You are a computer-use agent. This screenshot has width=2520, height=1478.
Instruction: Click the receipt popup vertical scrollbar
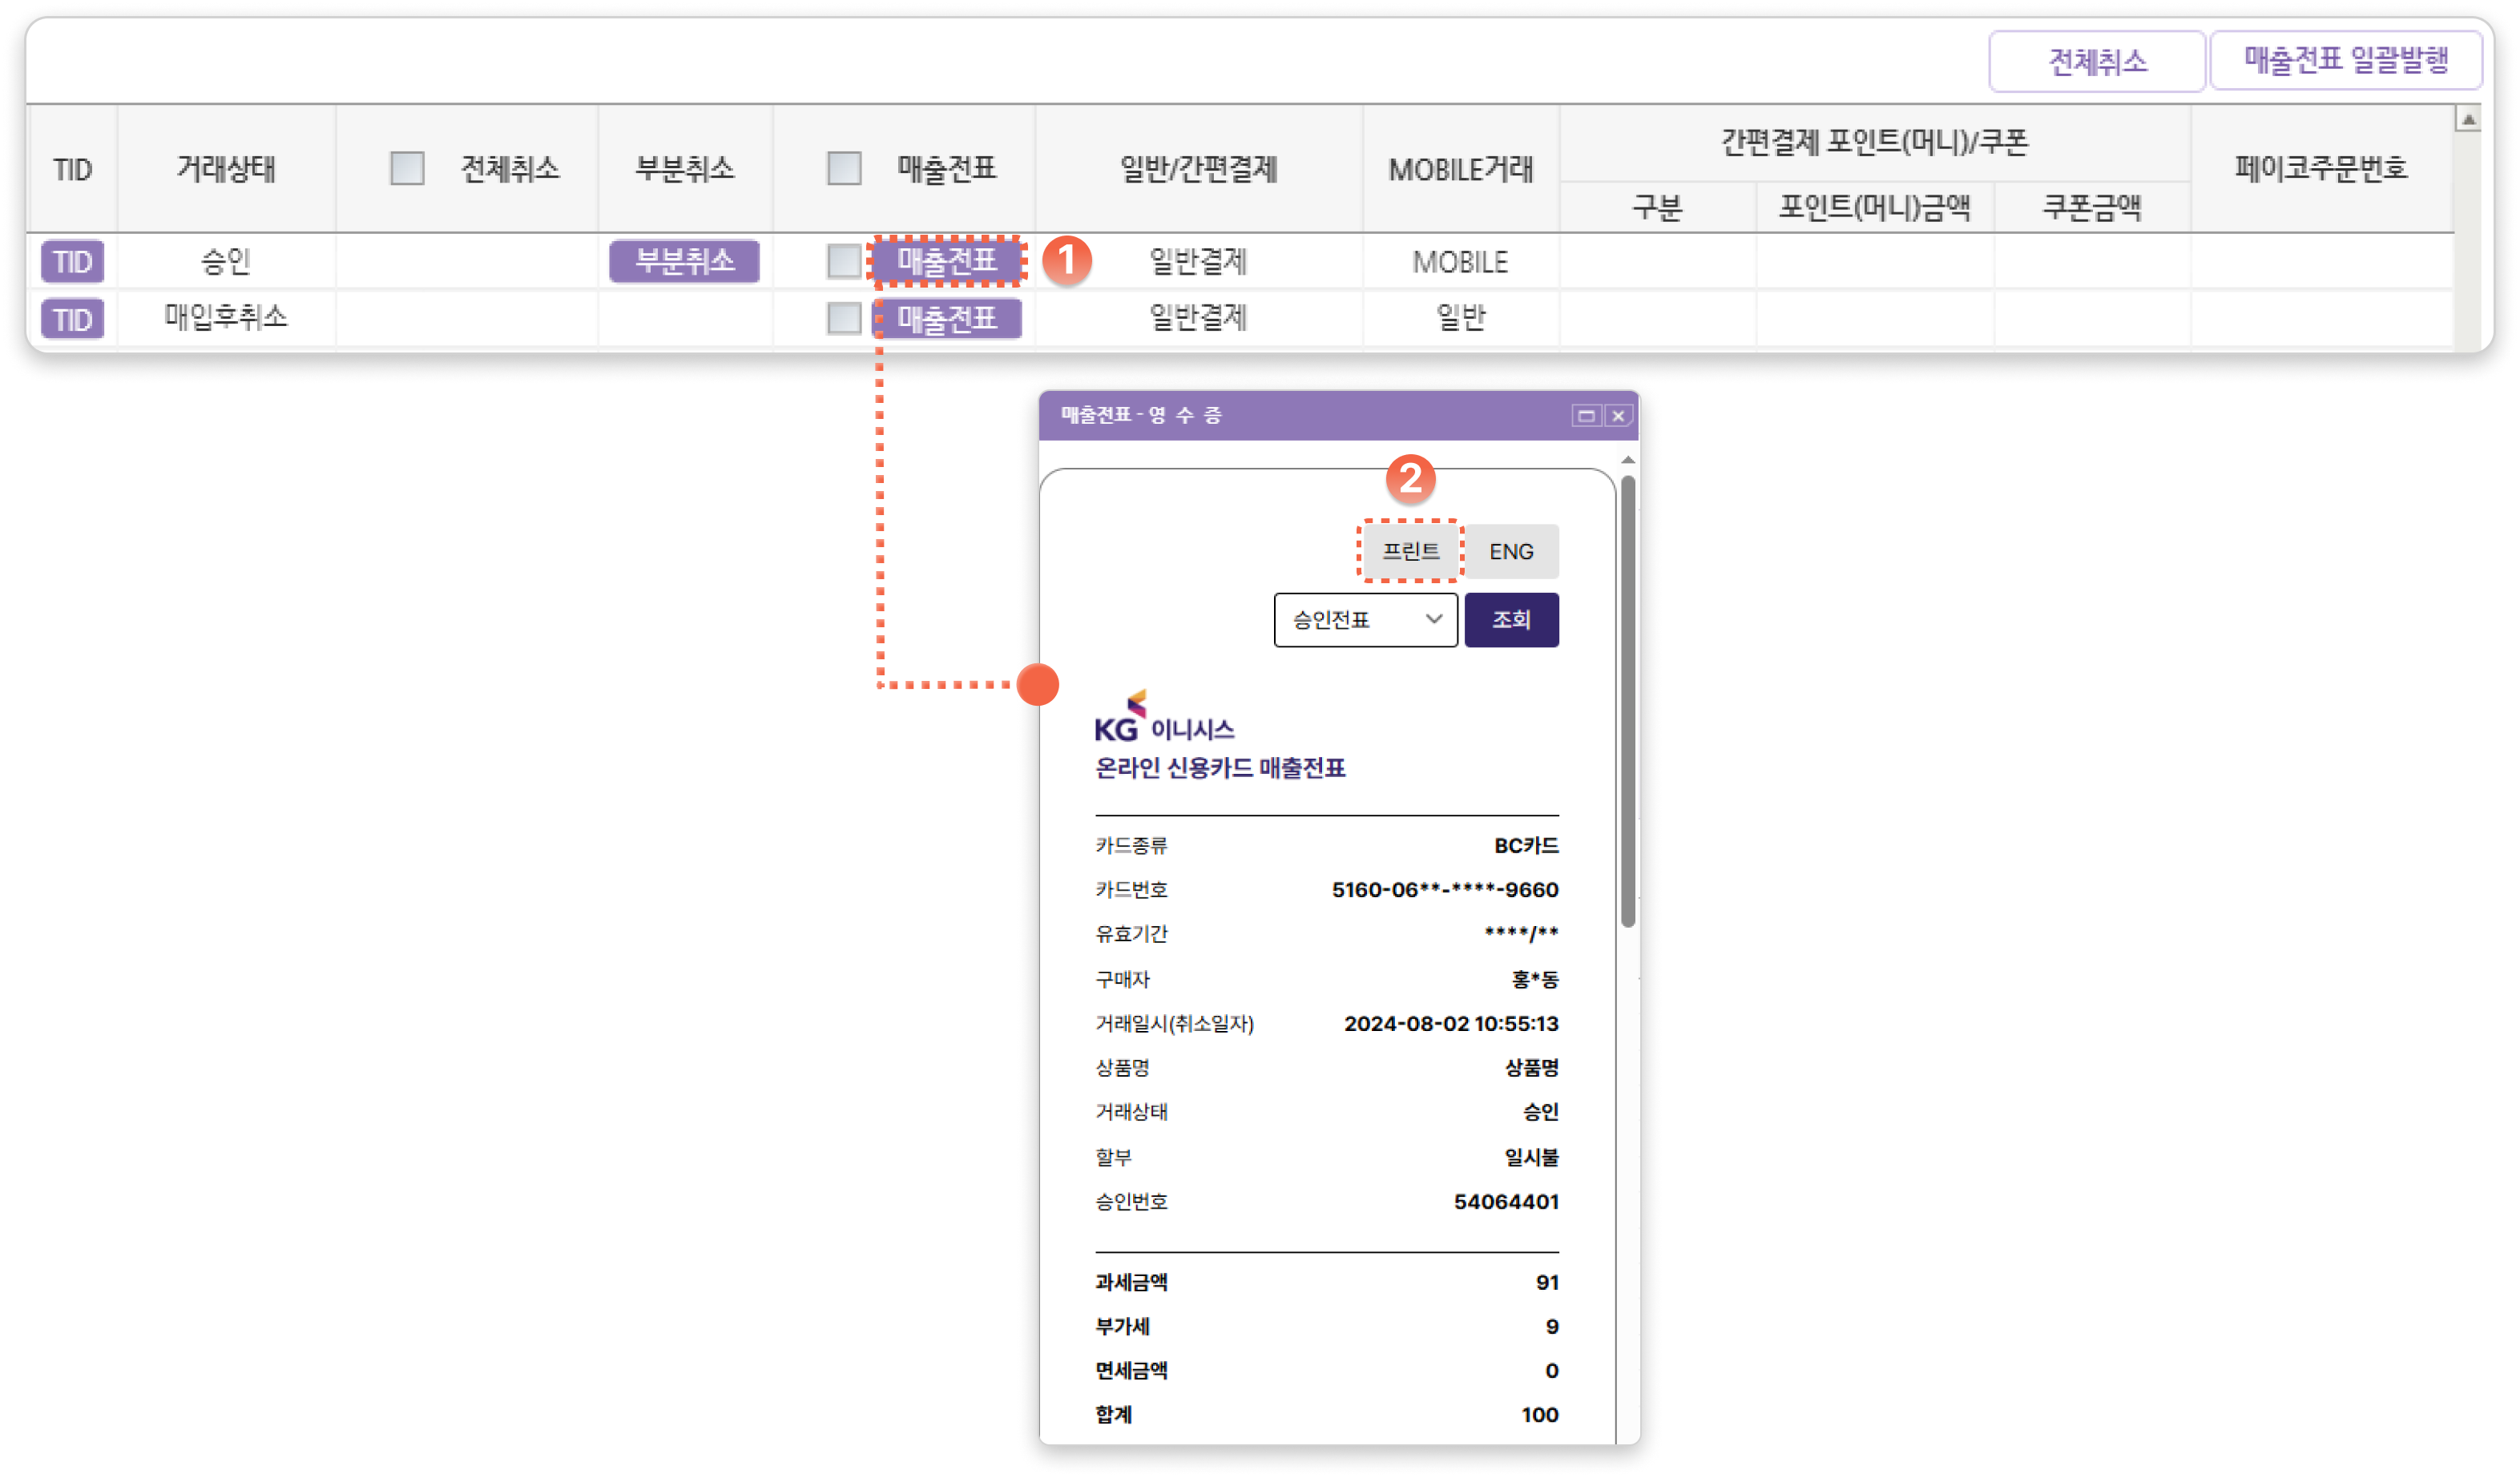coord(1628,701)
